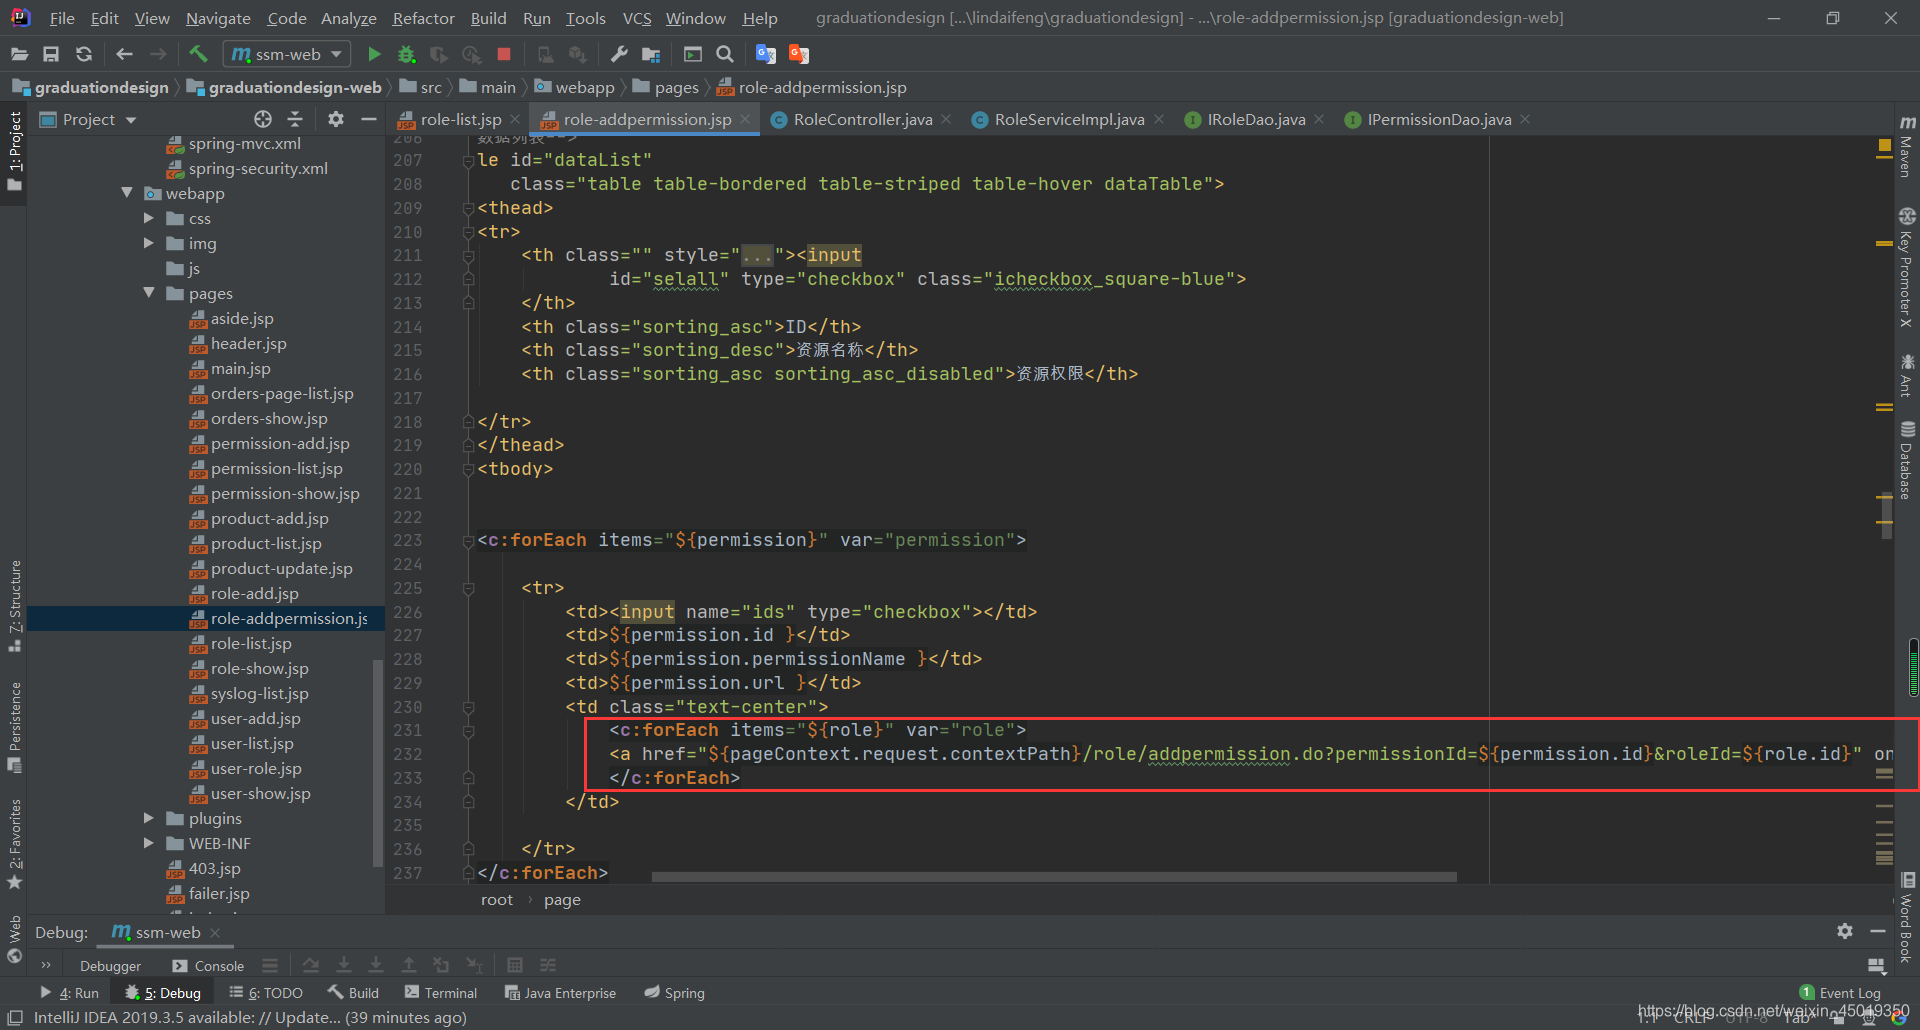
Task: Open Spring tool window
Action: (x=675, y=993)
